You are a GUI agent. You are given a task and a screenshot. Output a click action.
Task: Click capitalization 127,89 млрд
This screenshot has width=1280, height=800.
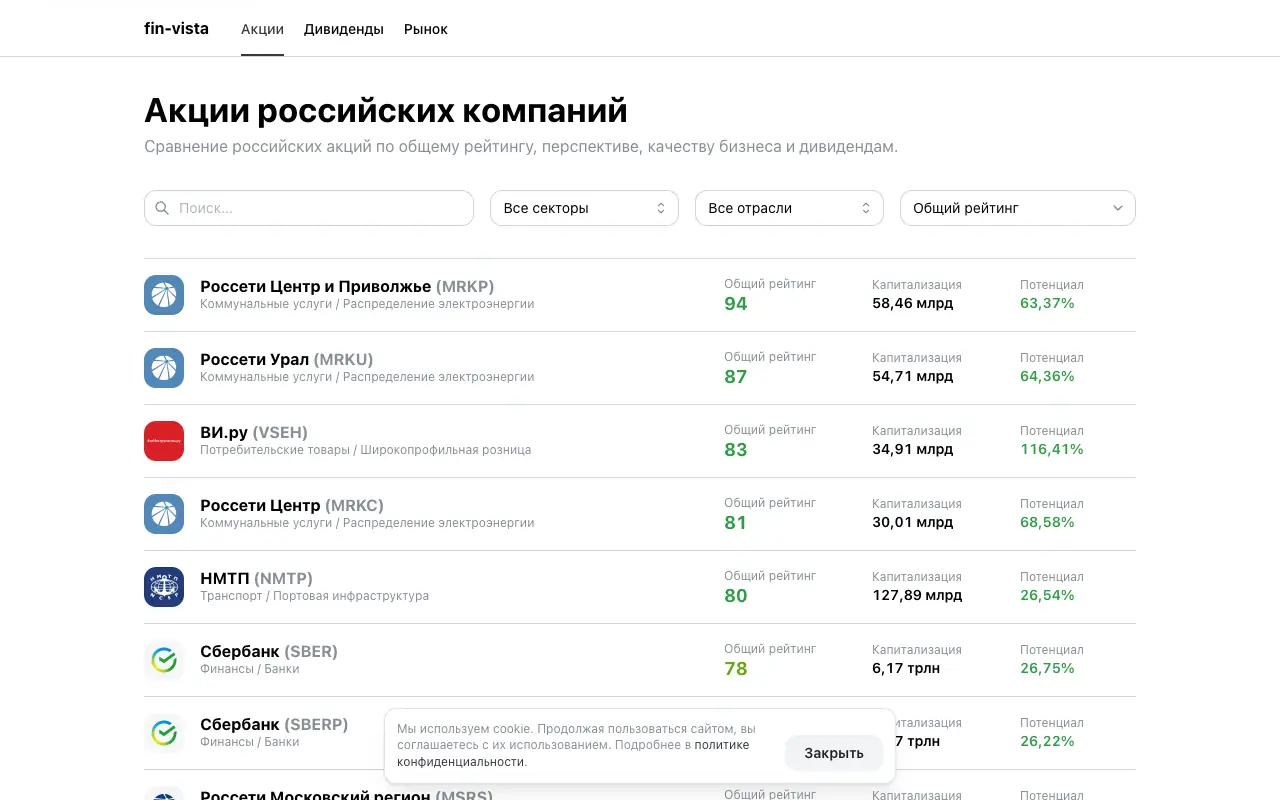click(x=917, y=595)
